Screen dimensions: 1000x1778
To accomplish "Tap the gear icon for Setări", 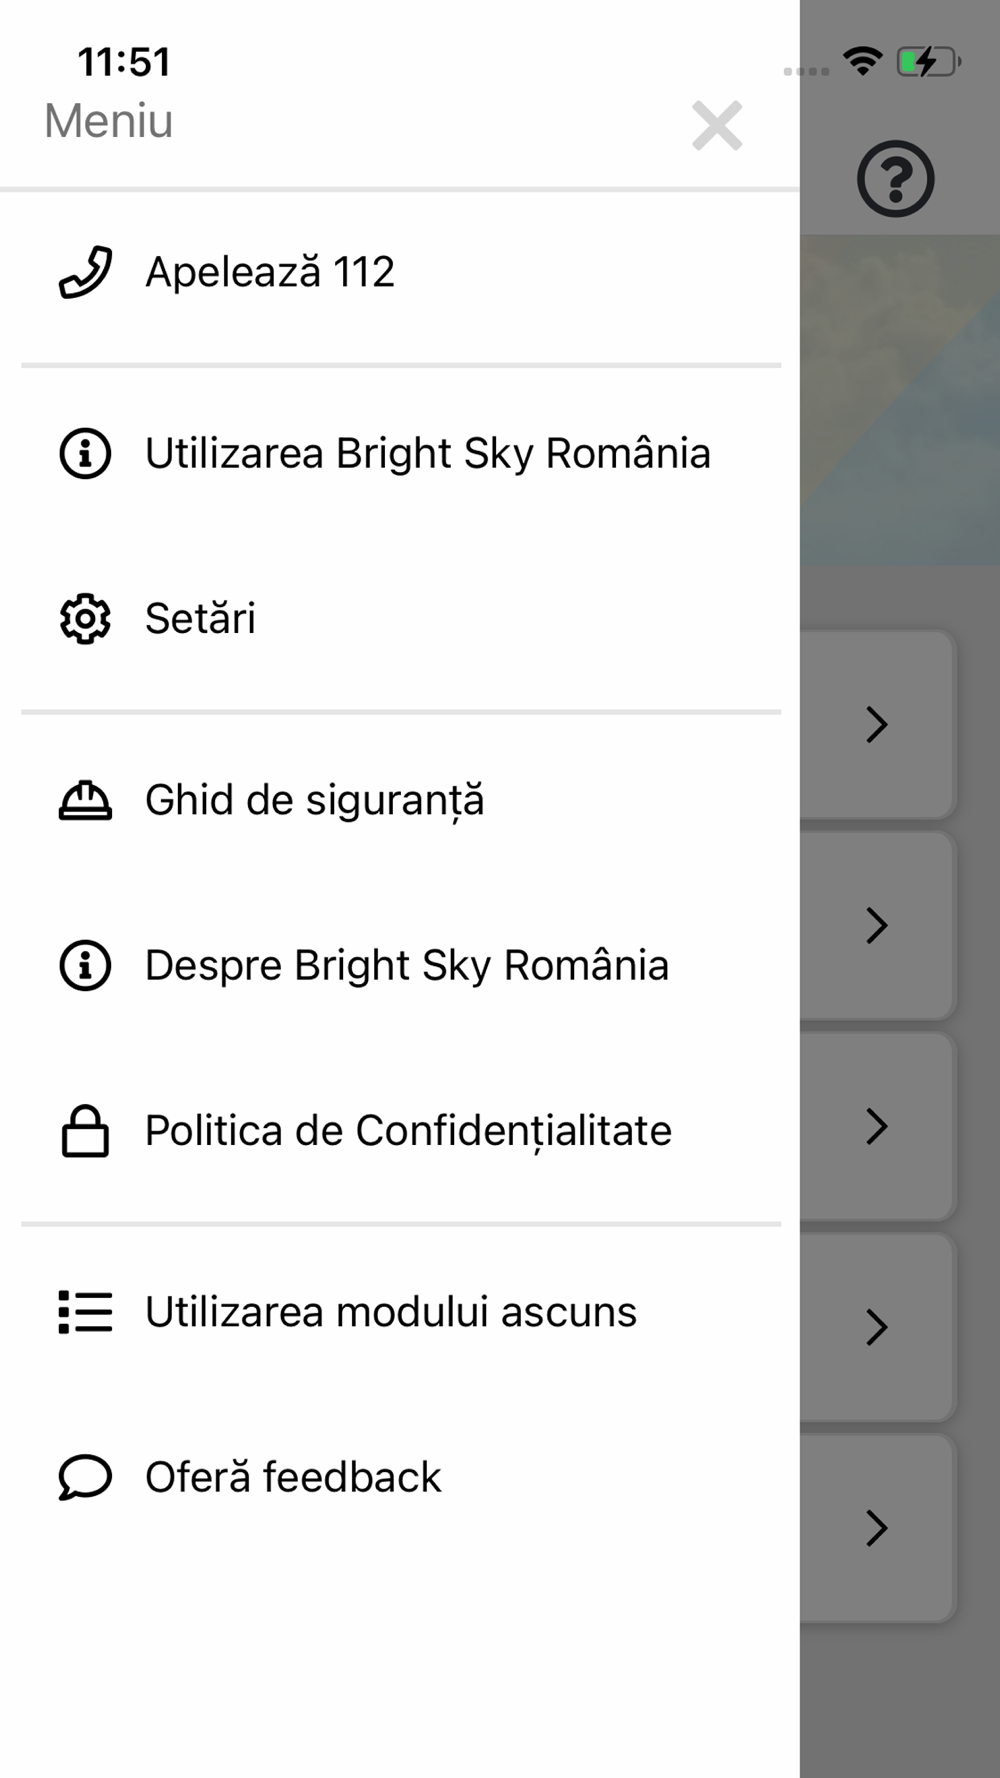I will click(x=85, y=619).
